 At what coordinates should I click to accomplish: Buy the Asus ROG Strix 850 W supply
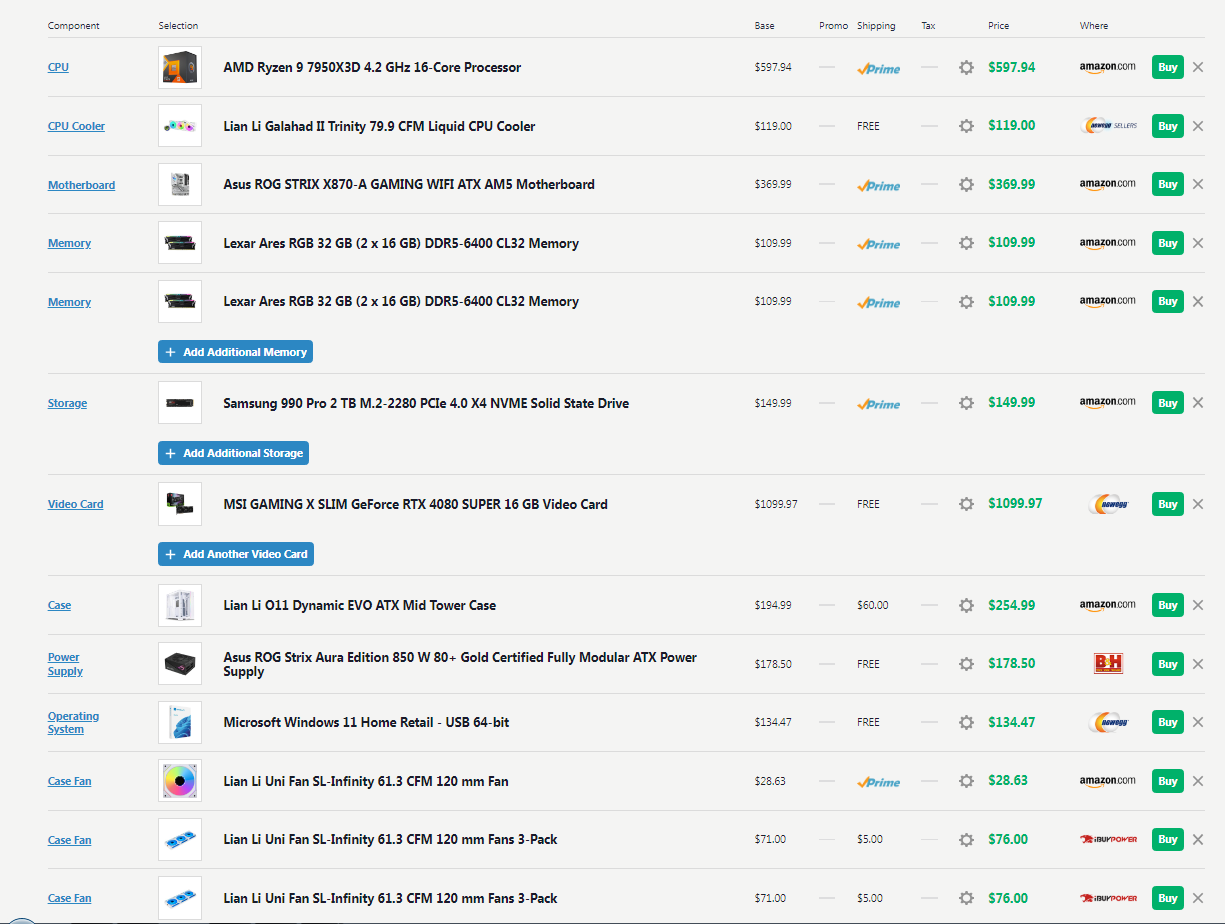click(1168, 663)
